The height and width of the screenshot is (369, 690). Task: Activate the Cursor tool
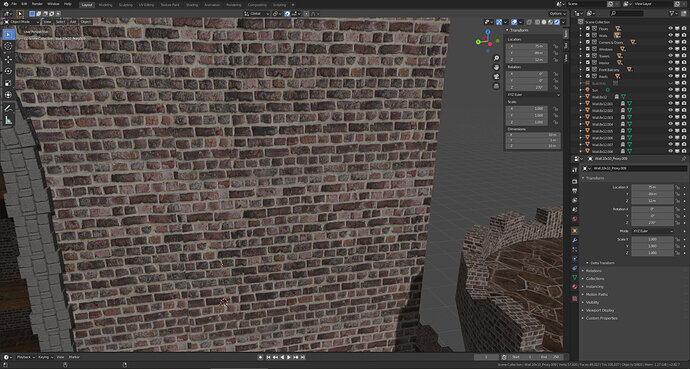tap(8, 46)
